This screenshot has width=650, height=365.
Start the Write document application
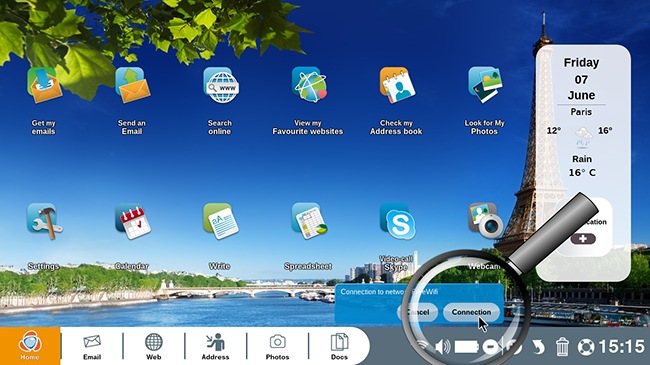pos(221,221)
